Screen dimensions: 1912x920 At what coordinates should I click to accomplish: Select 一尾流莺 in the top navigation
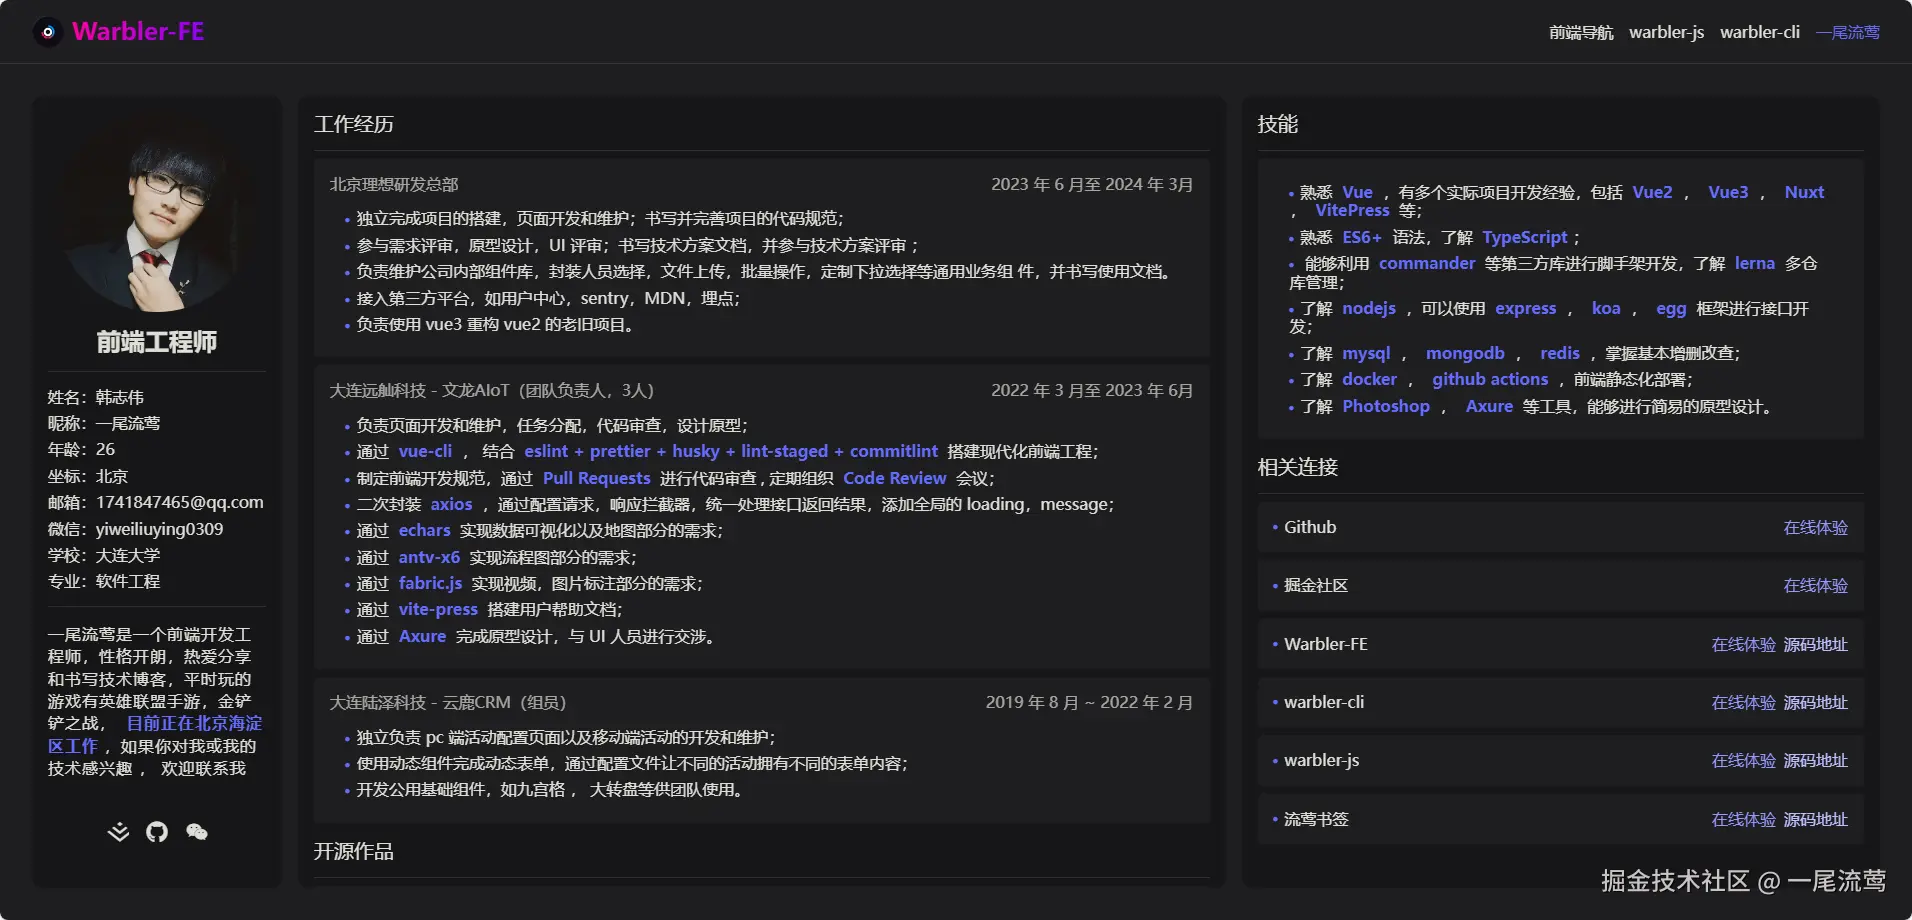click(1848, 32)
